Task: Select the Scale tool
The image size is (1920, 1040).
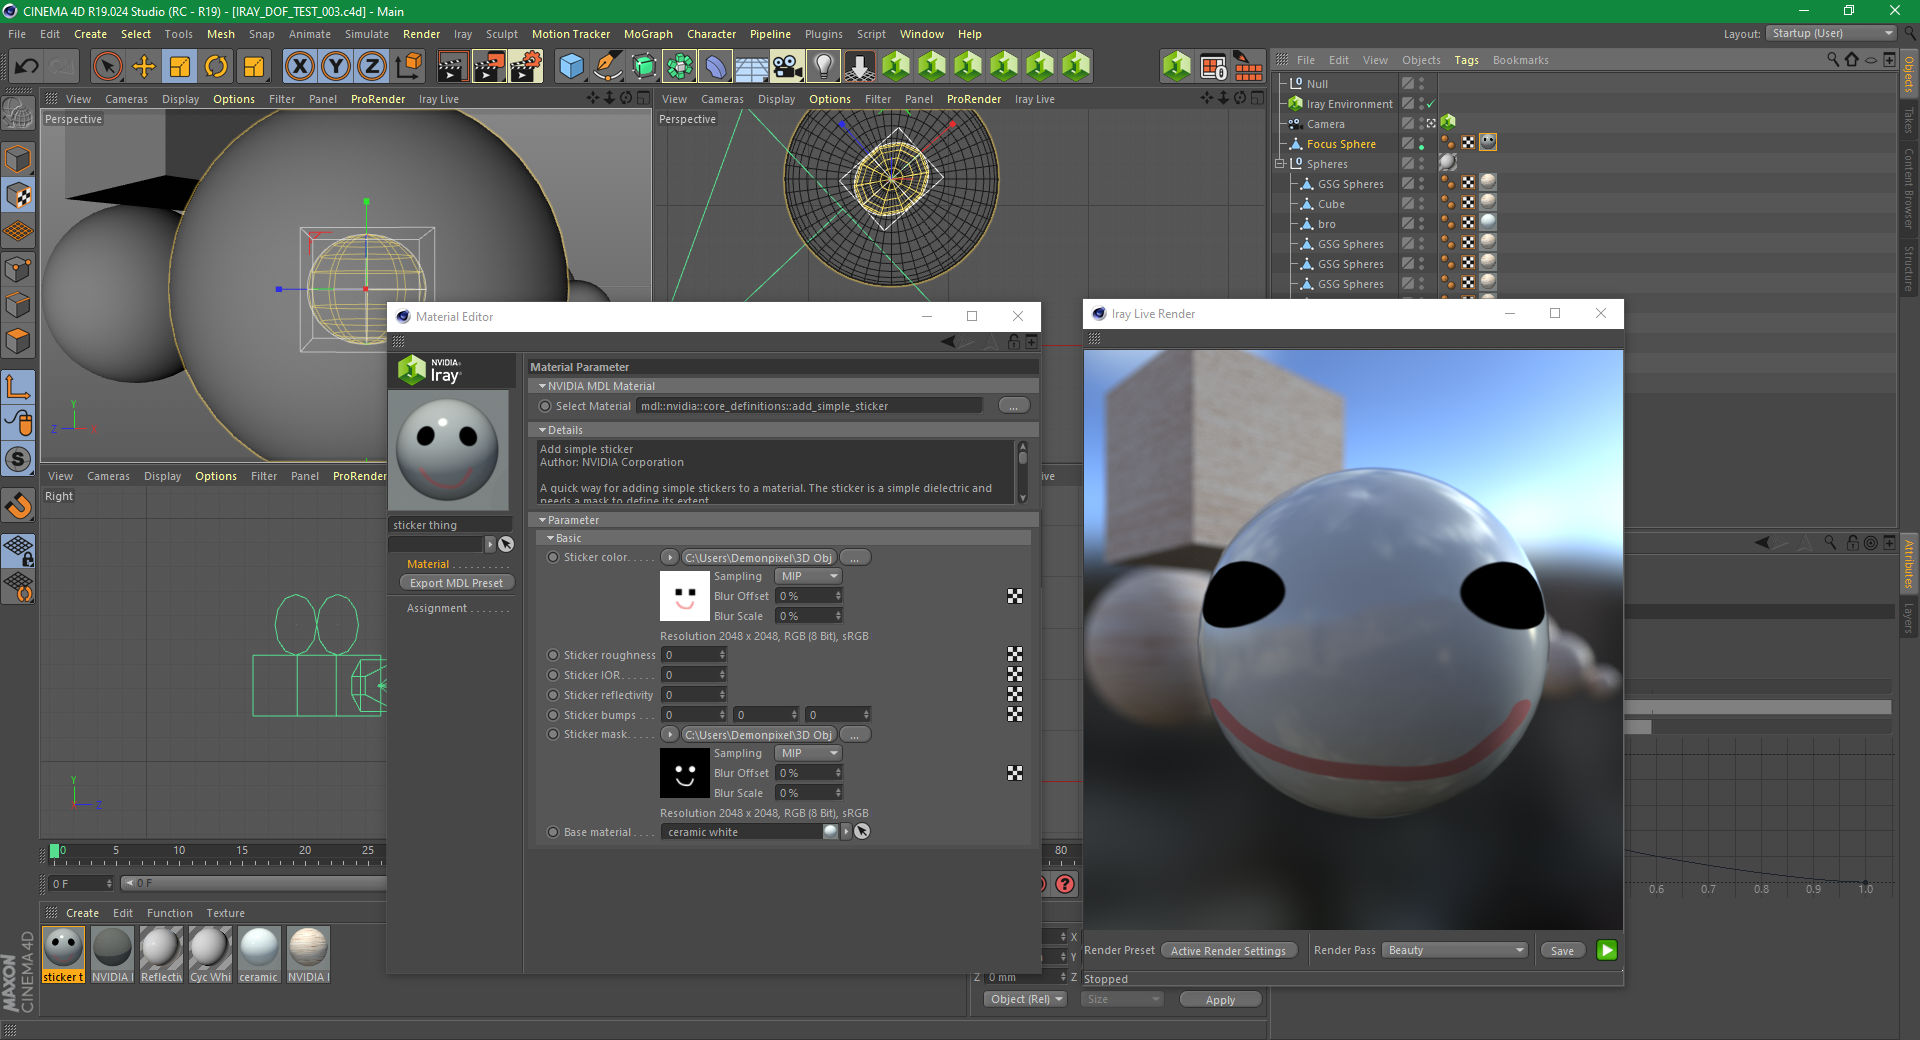Action: pyautogui.click(x=180, y=67)
